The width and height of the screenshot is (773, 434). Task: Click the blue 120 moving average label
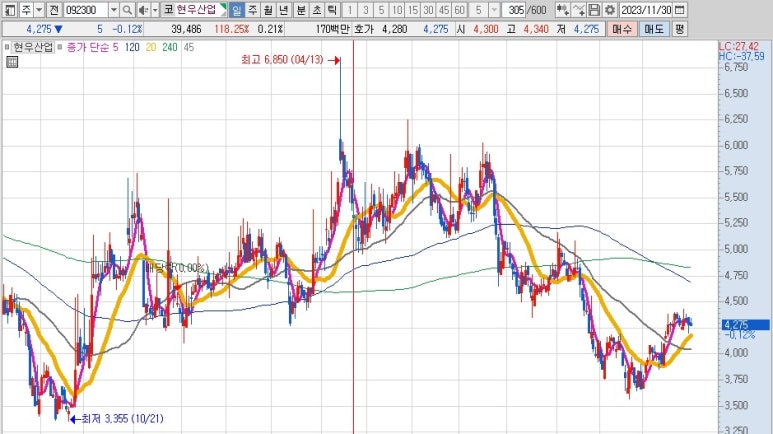tap(132, 47)
